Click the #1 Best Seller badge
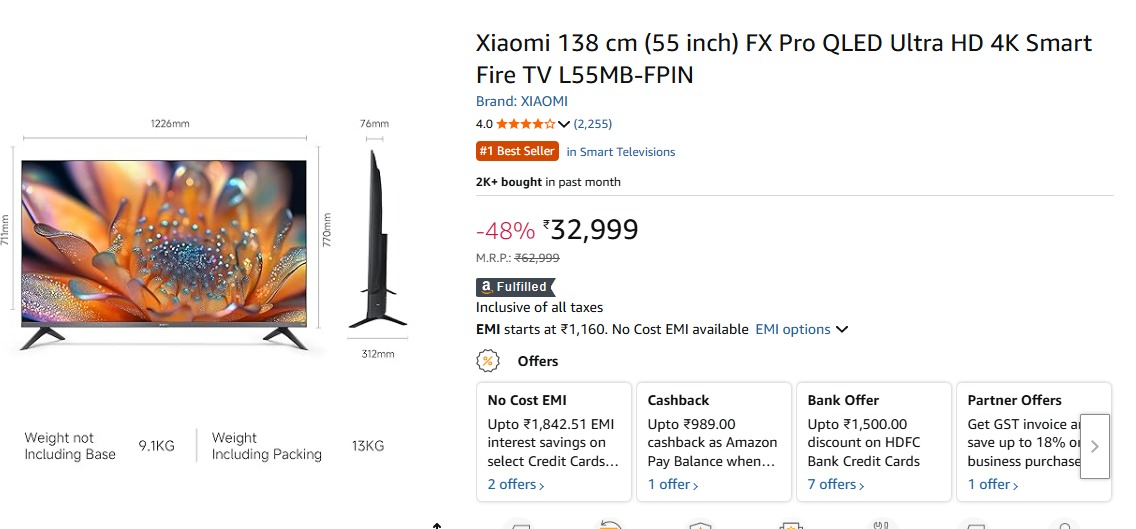Image resolution: width=1136 pixels, height=529 pixels. pyautogui.click(x=517, y=152)
